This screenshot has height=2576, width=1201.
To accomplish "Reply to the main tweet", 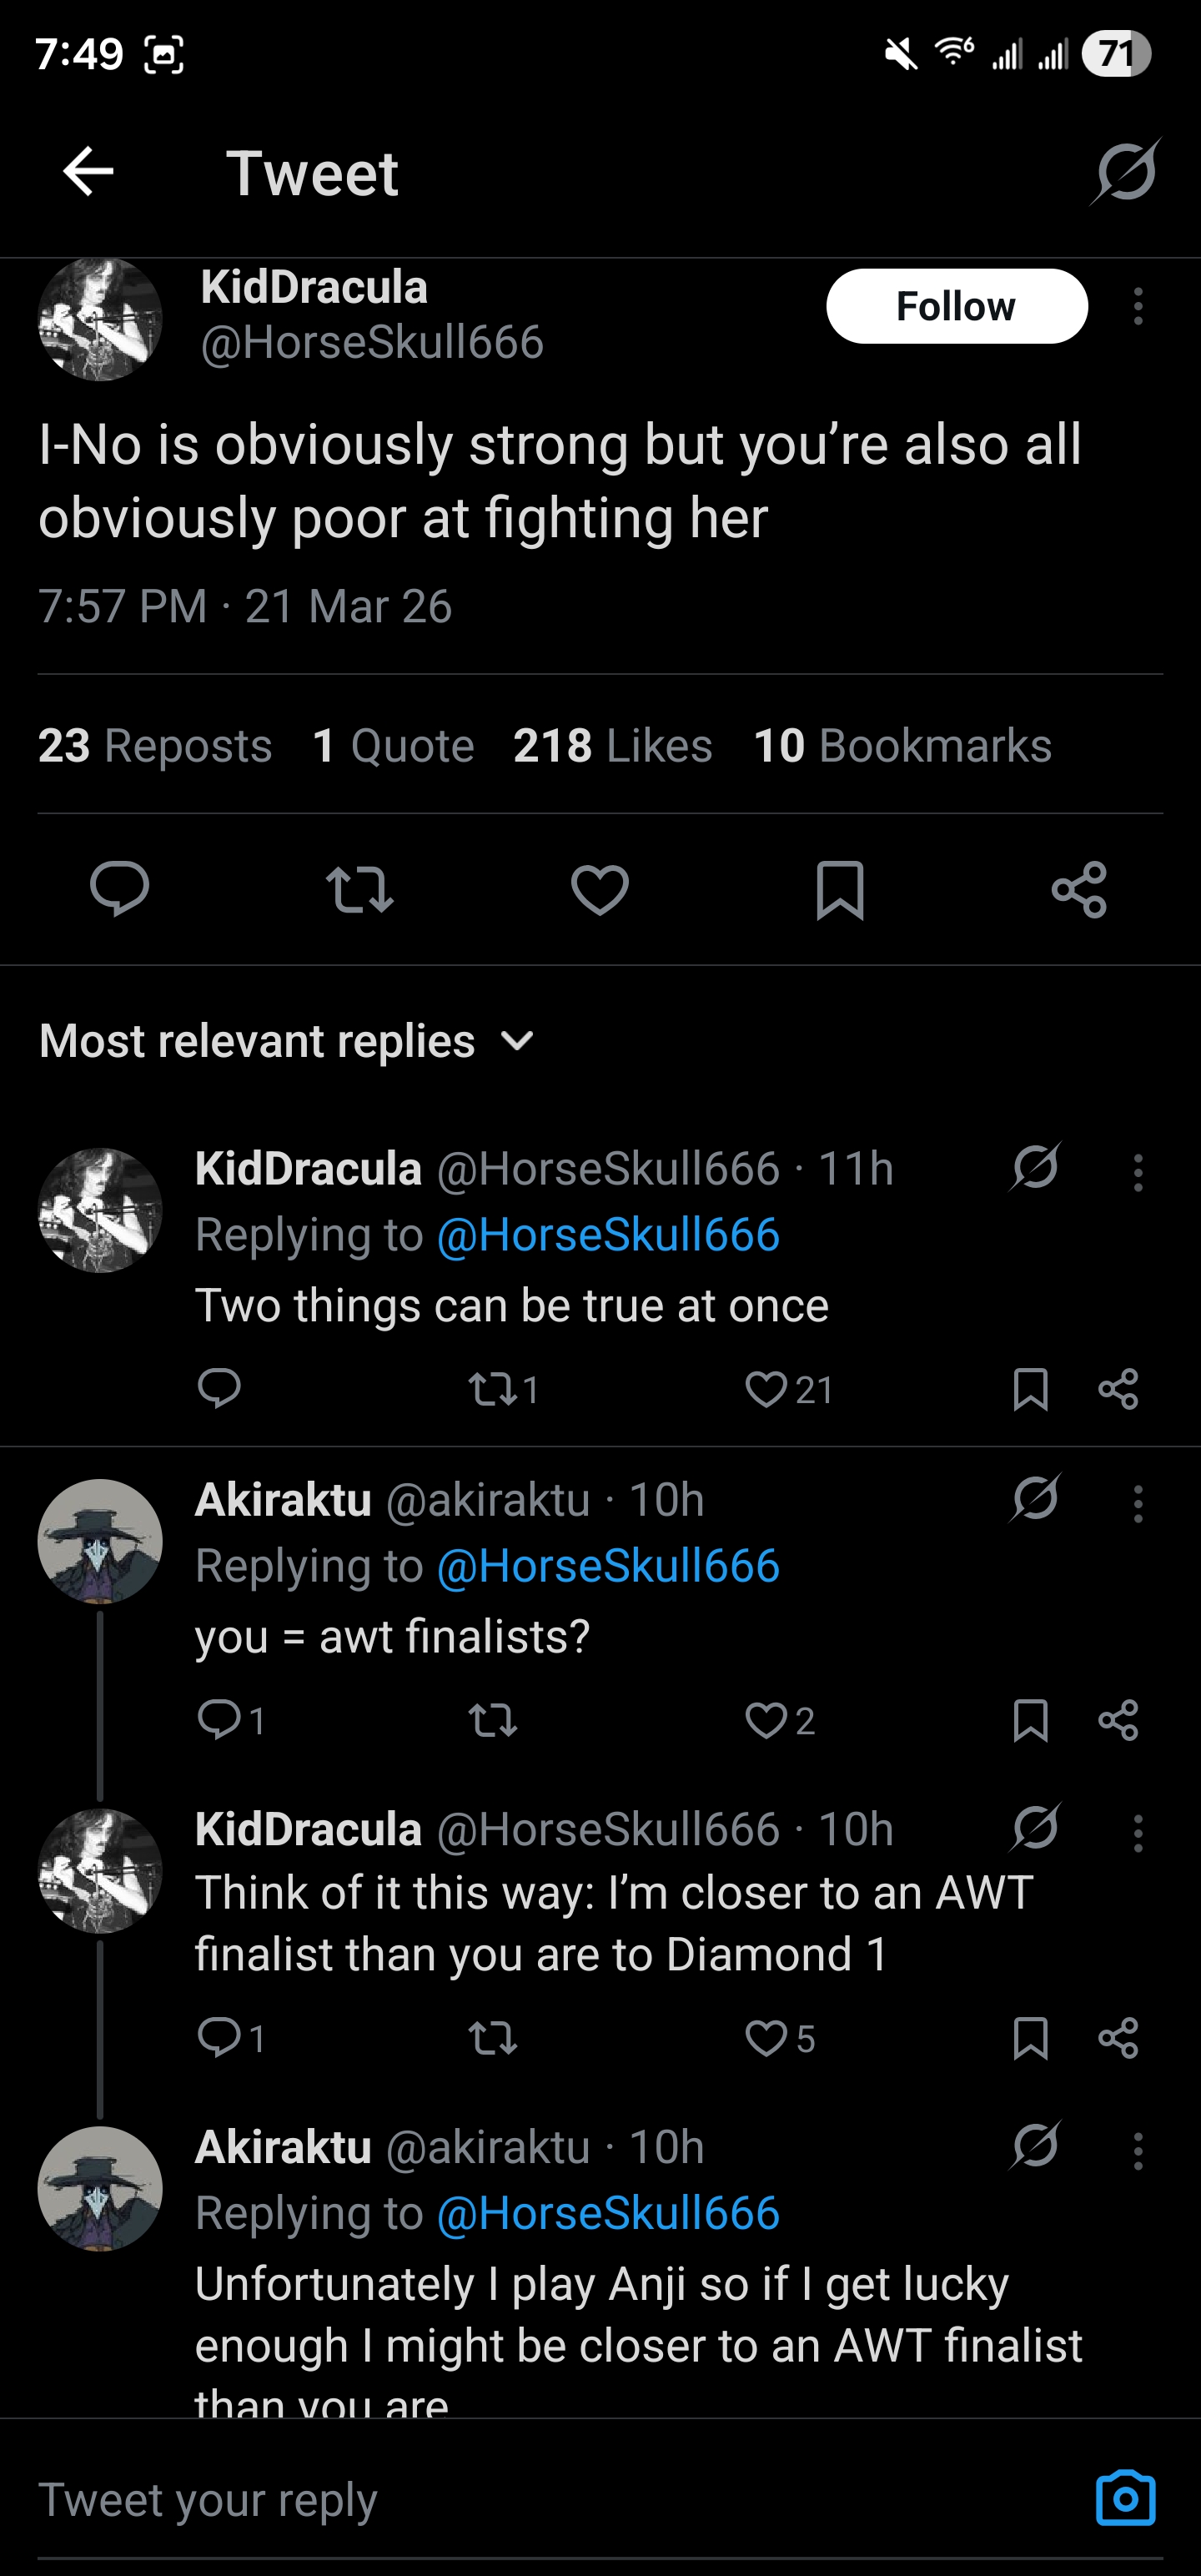I will click(x=119, y=888).
